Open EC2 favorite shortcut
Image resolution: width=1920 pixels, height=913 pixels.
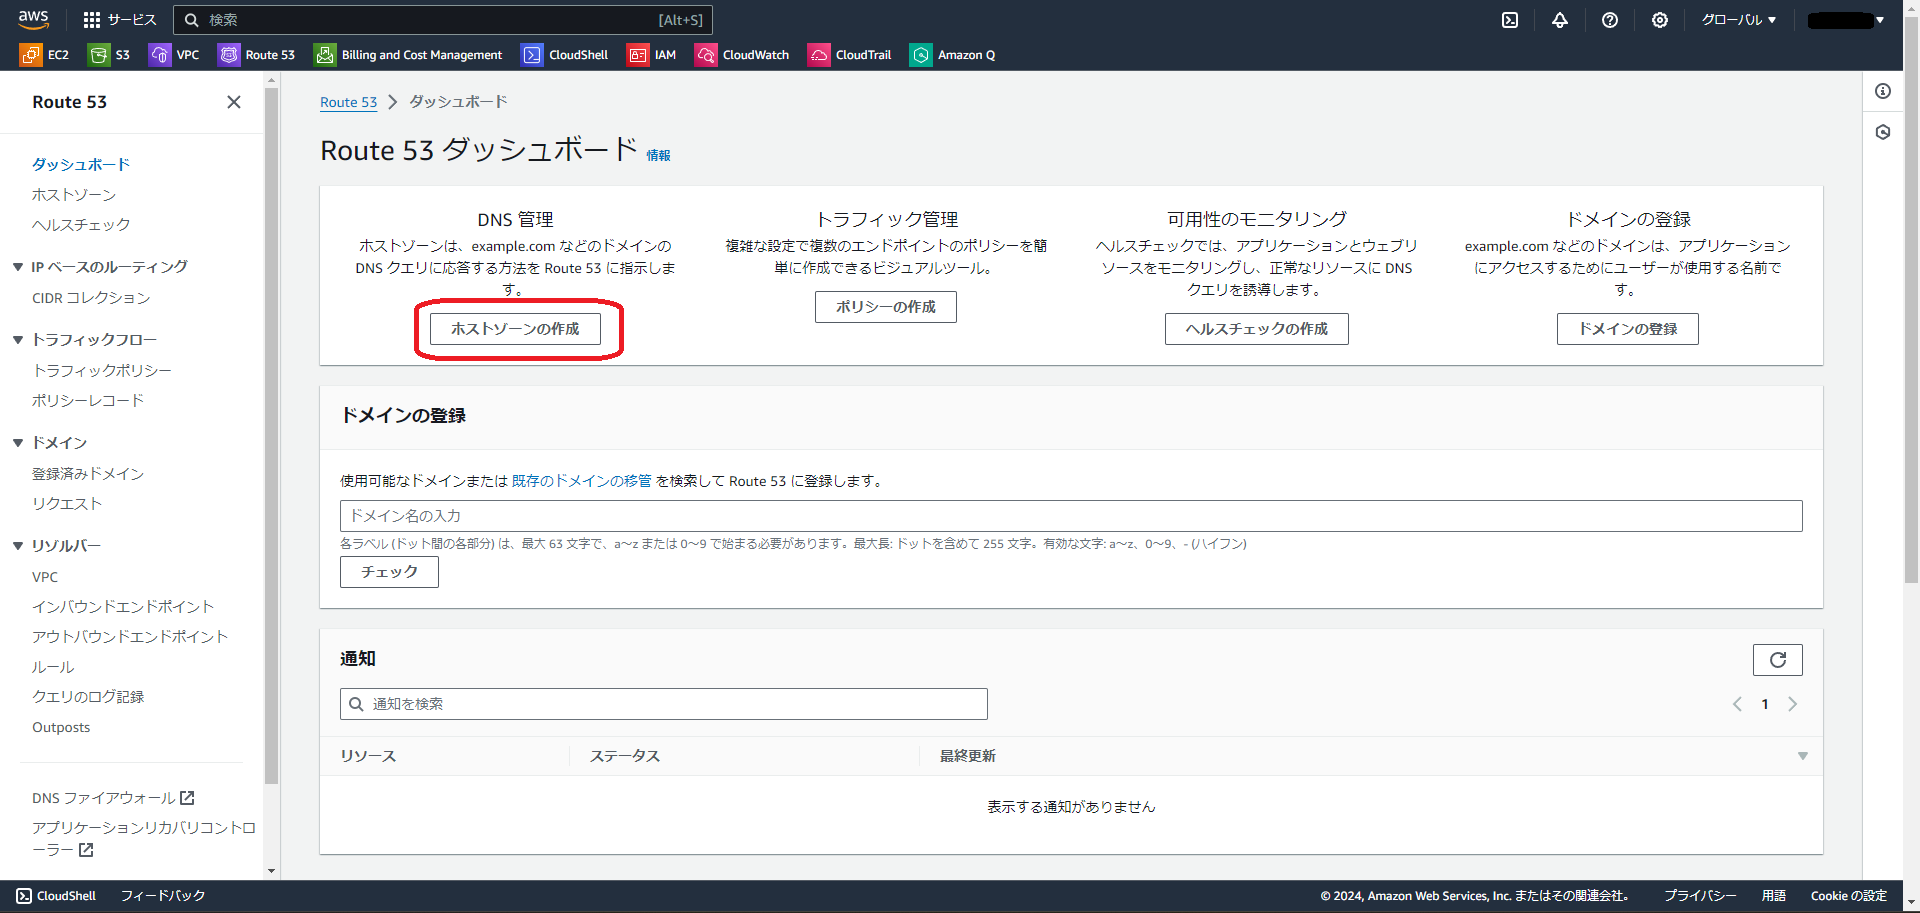point(45,55)
